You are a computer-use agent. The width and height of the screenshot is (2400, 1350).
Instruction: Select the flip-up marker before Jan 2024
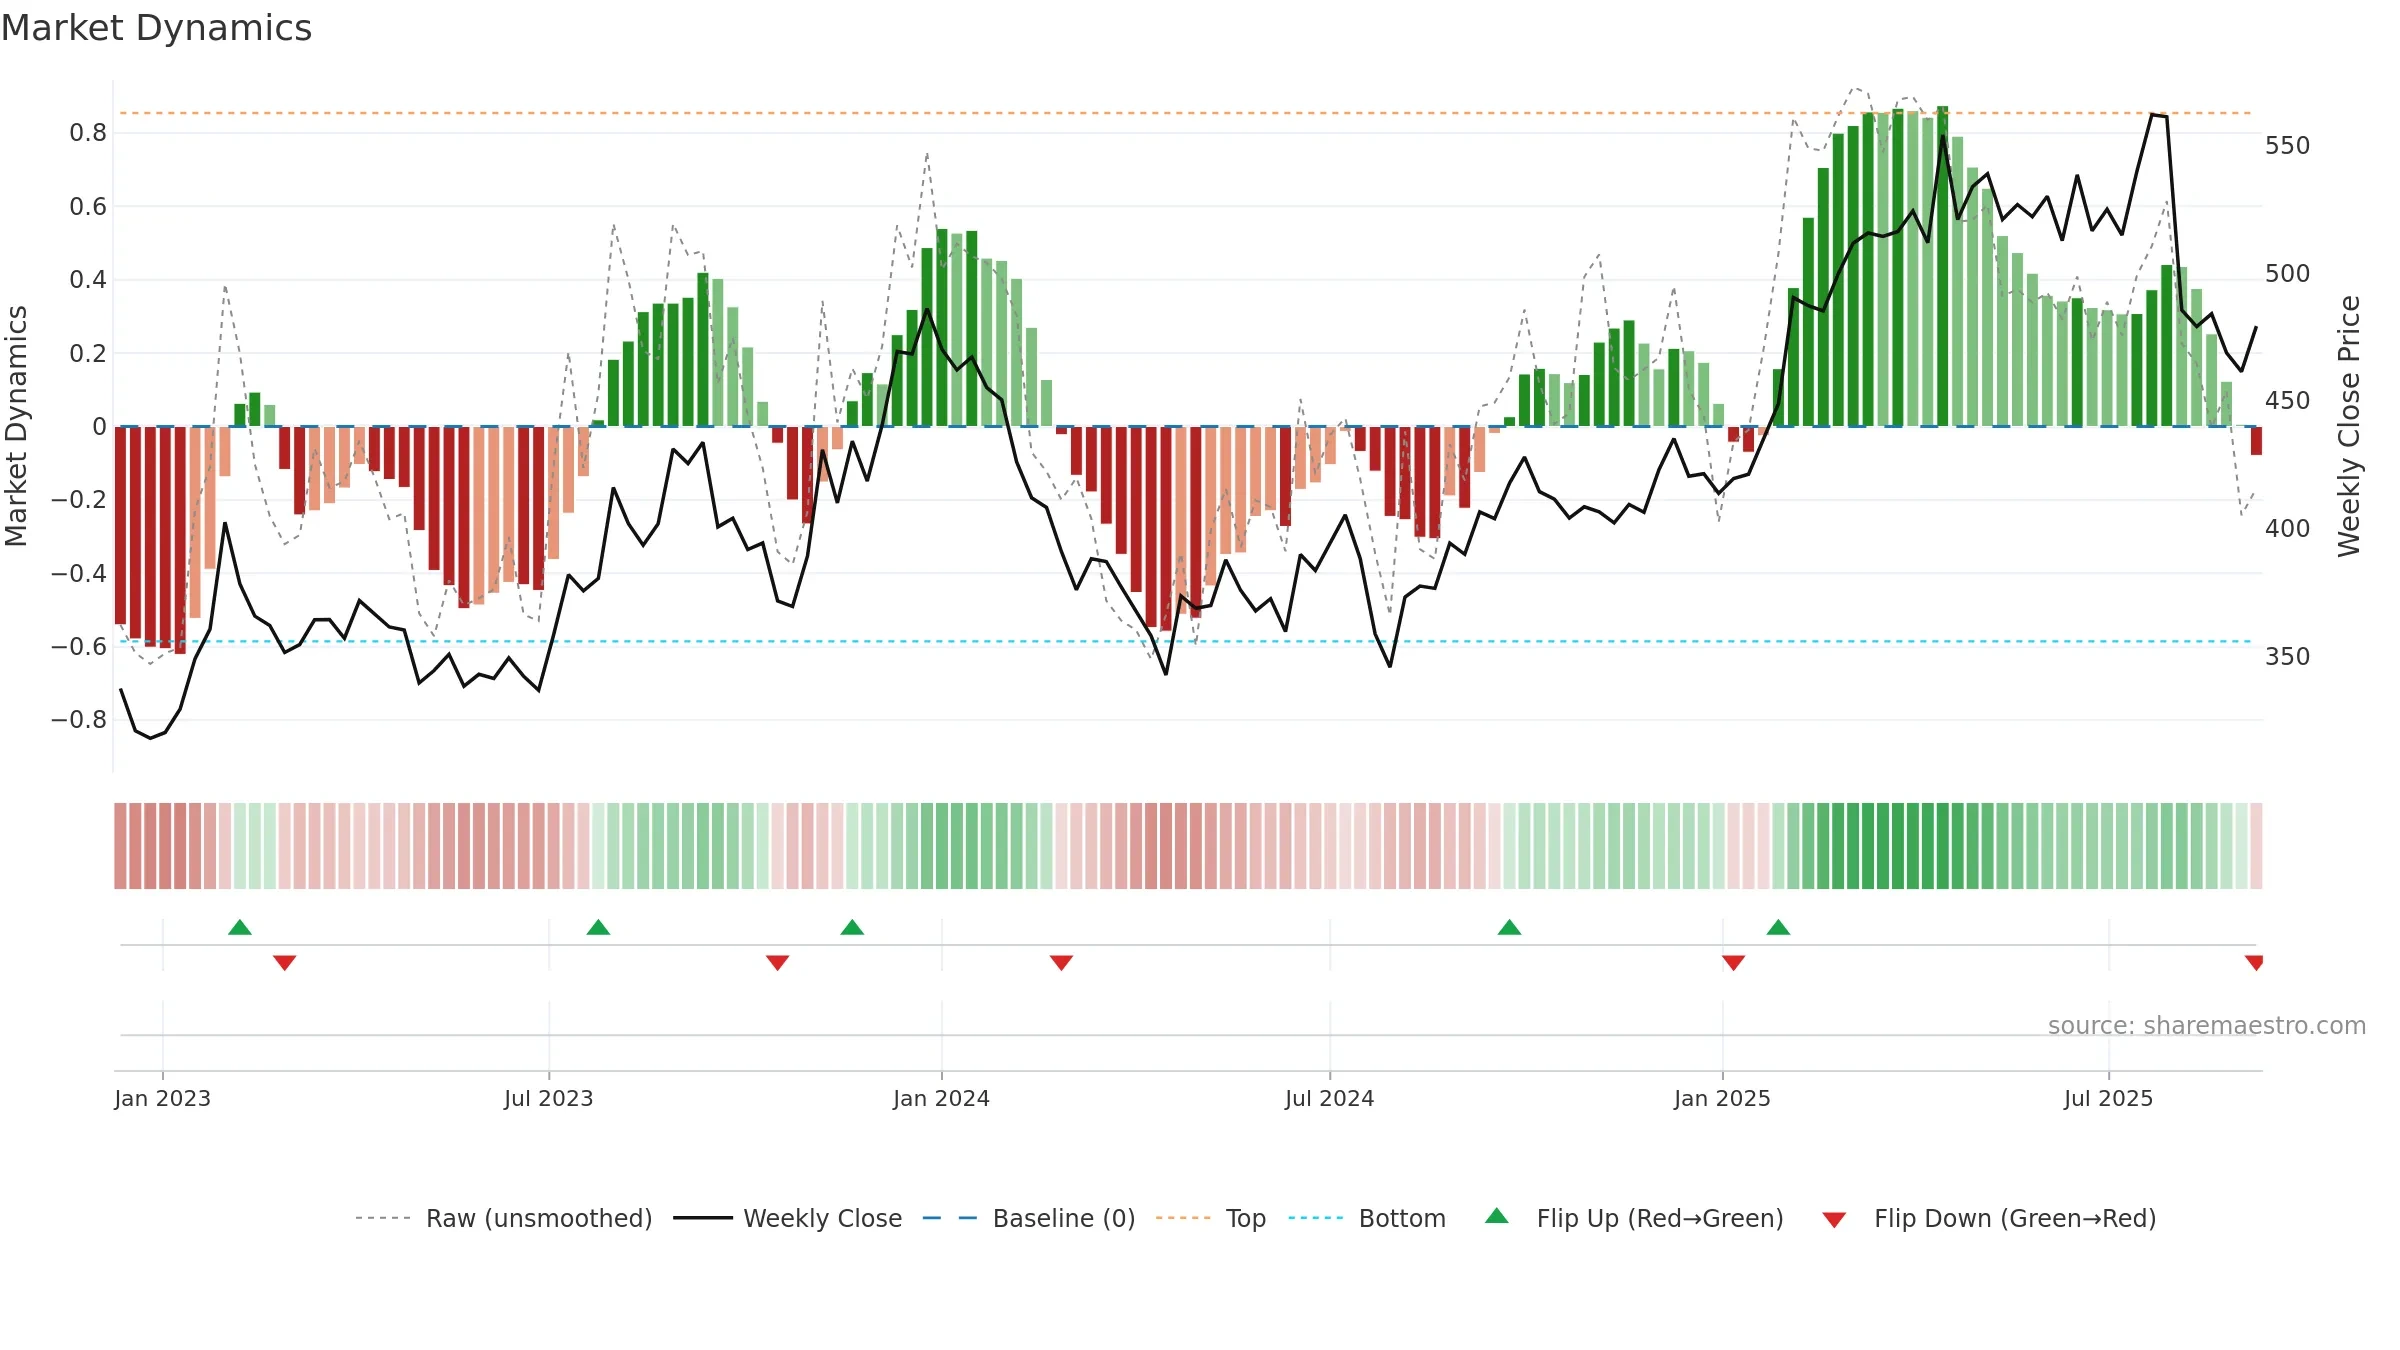click(852, 927)
